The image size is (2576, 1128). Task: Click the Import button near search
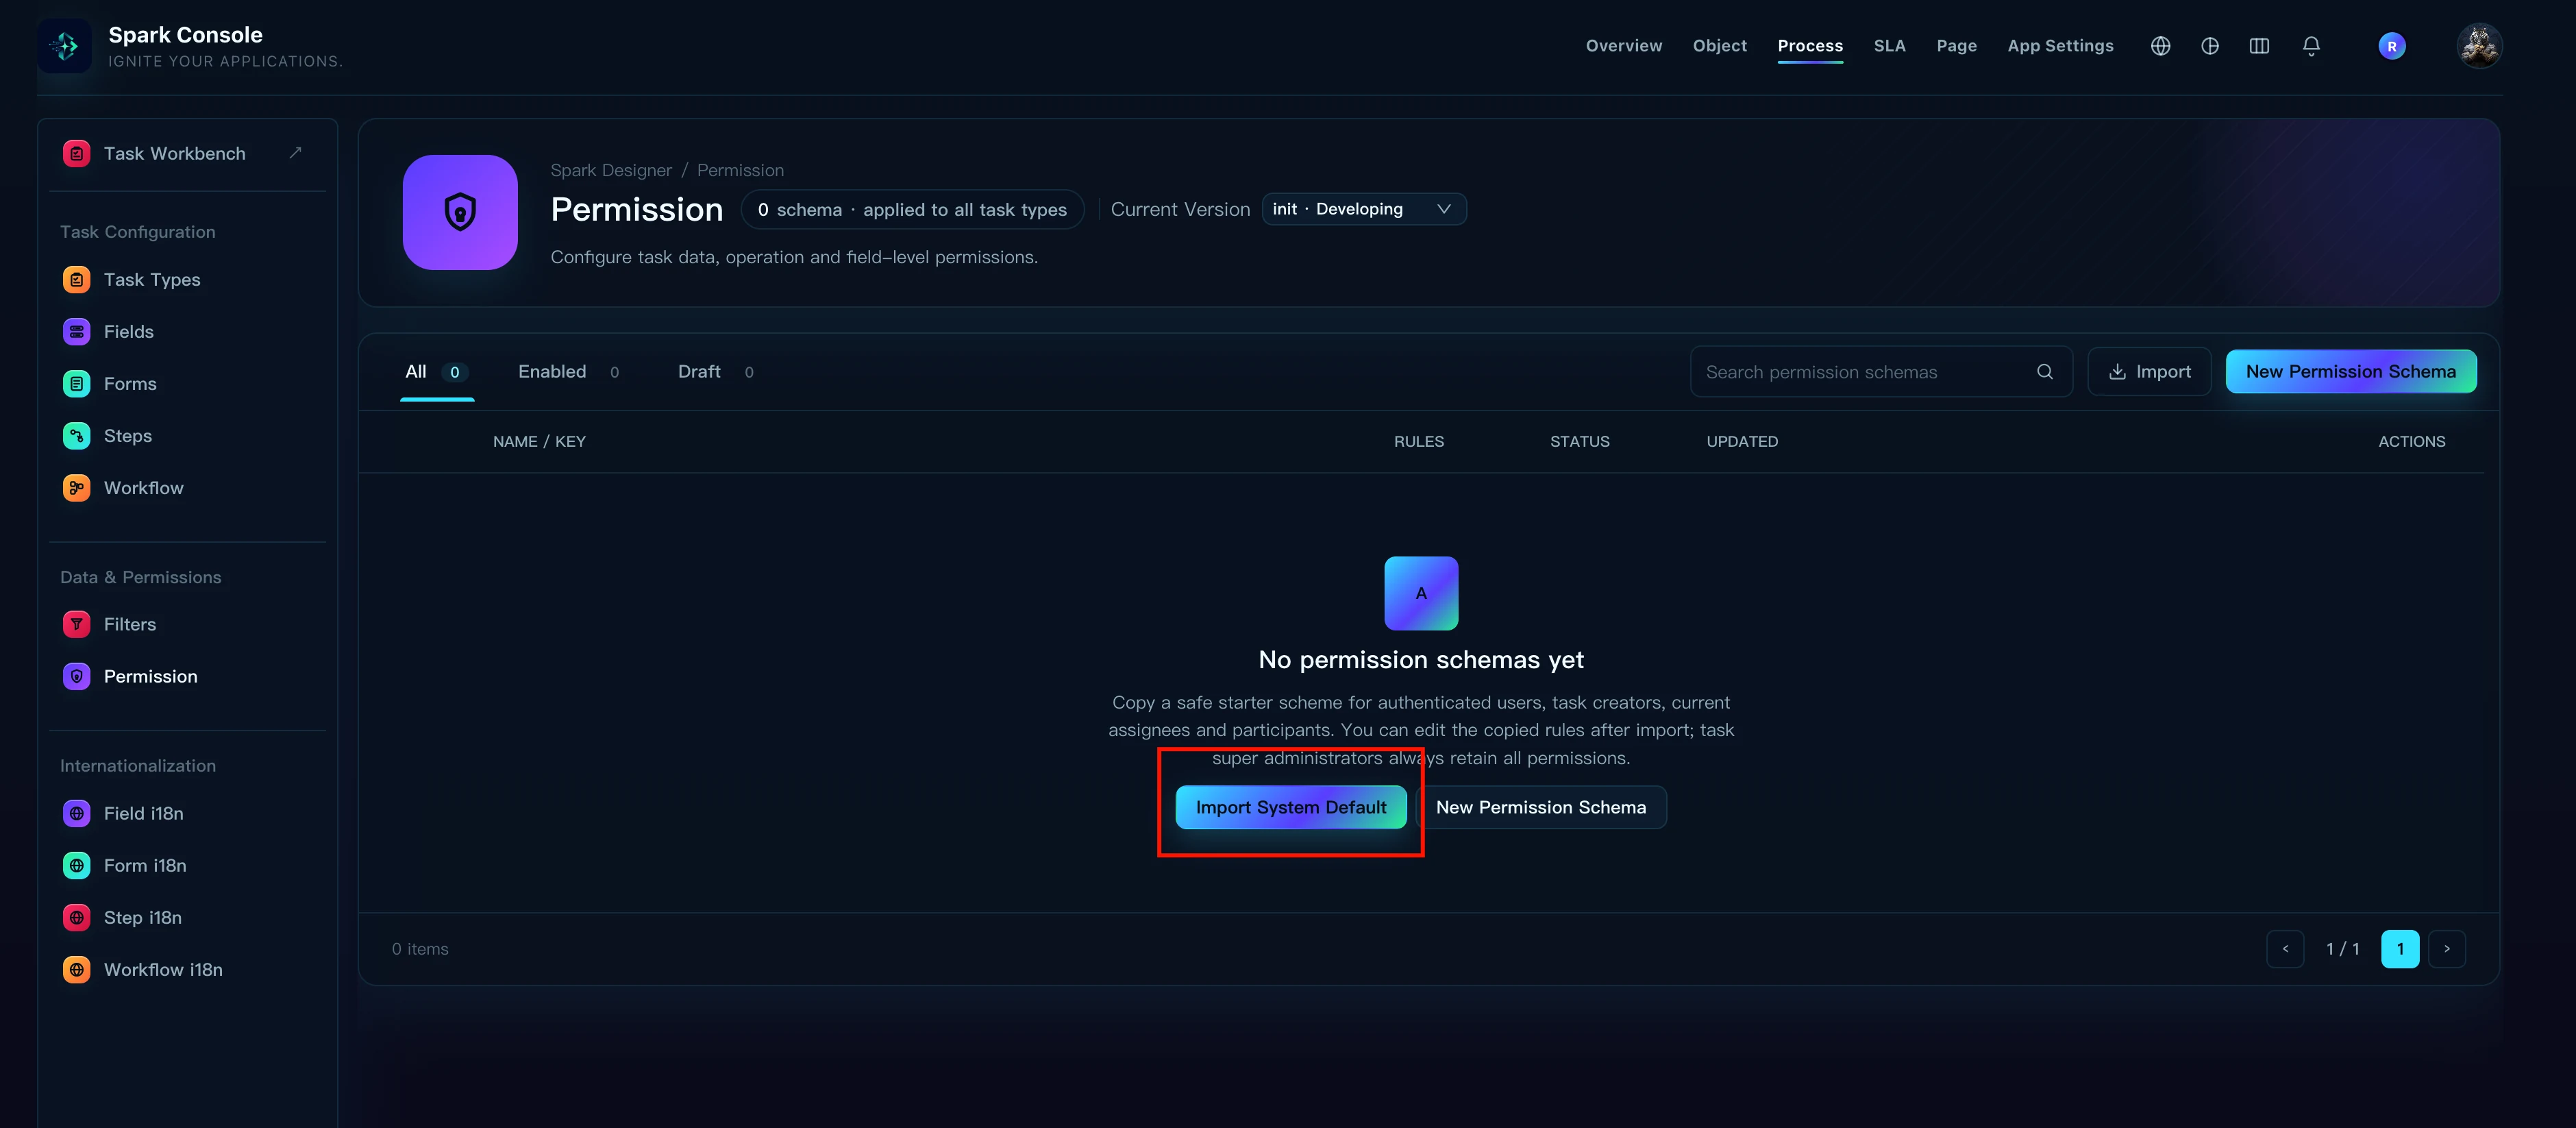[x=2149, y=372]
